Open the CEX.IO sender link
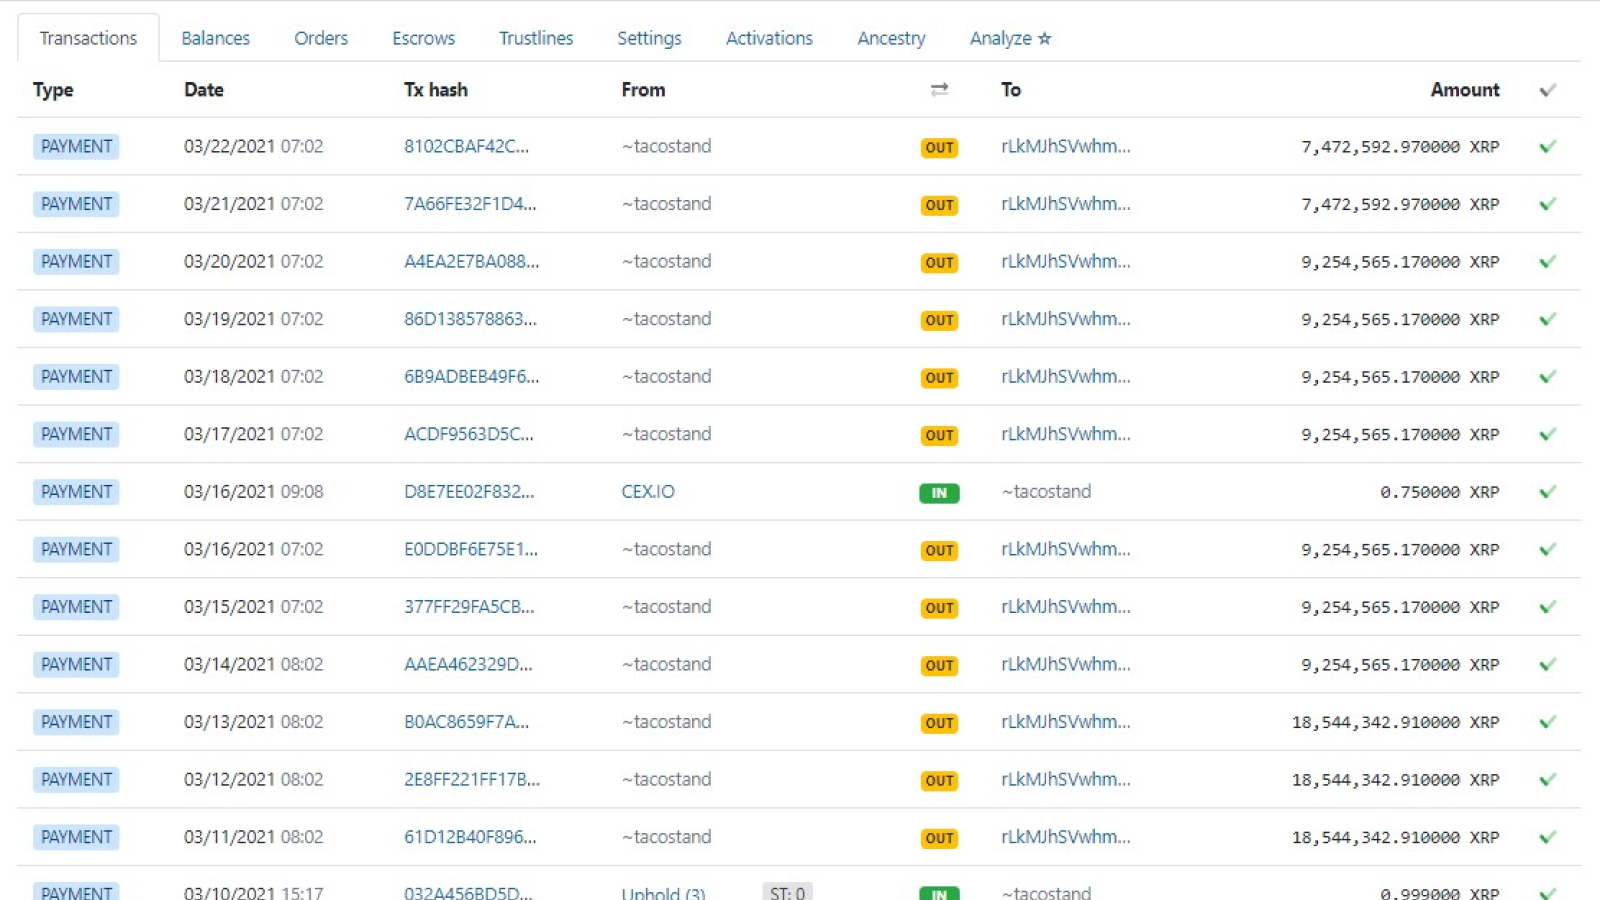The image size is (1600, 900). coord(648,491)
